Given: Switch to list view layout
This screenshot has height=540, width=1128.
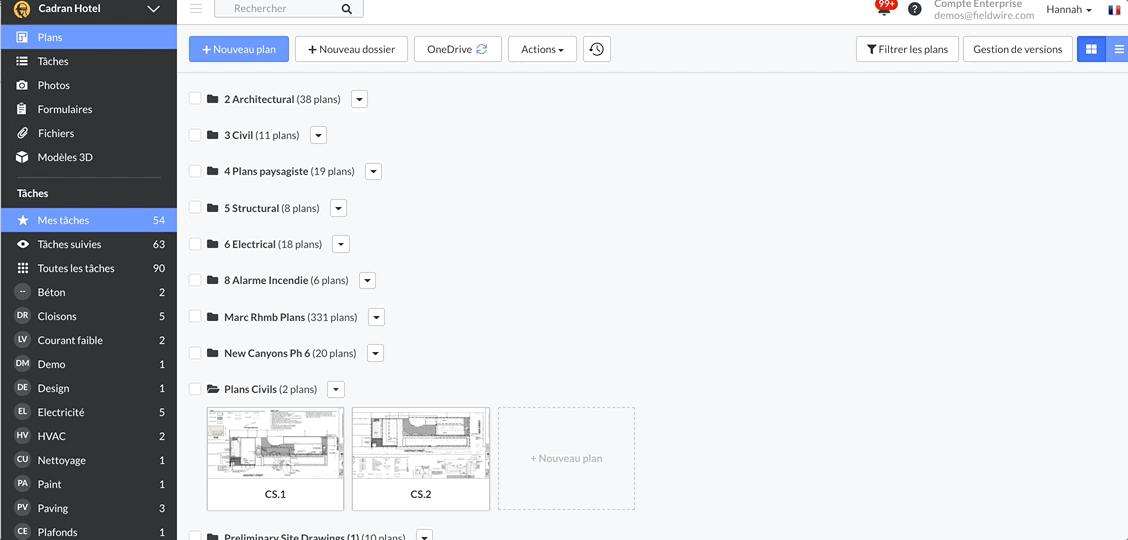Looking at the screenshot, I should tap(1118, 49).
